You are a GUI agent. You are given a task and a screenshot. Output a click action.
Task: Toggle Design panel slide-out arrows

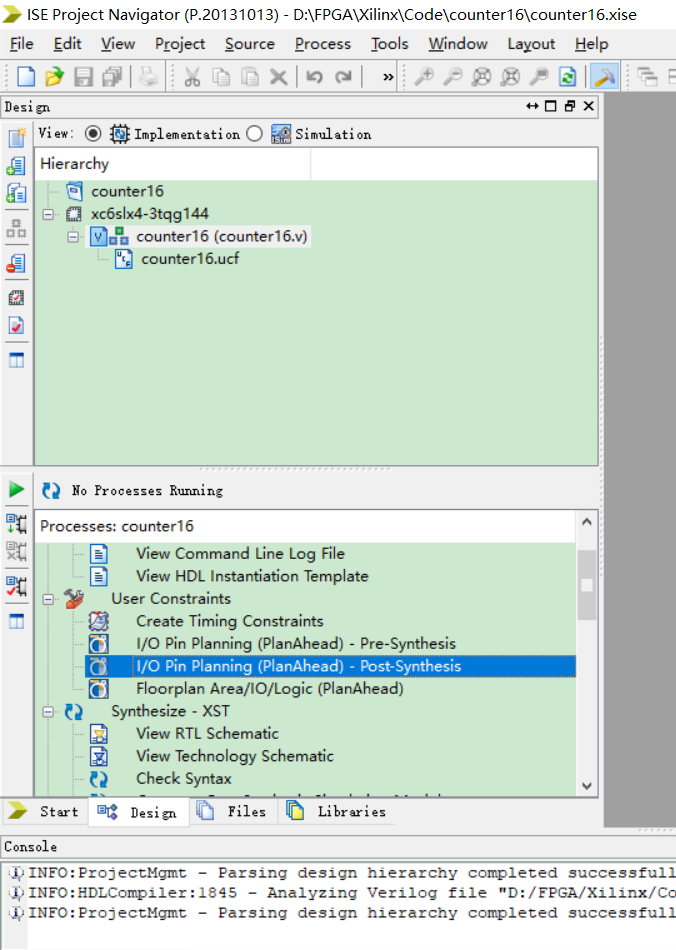pyautogui.click(x=532, y=107)
